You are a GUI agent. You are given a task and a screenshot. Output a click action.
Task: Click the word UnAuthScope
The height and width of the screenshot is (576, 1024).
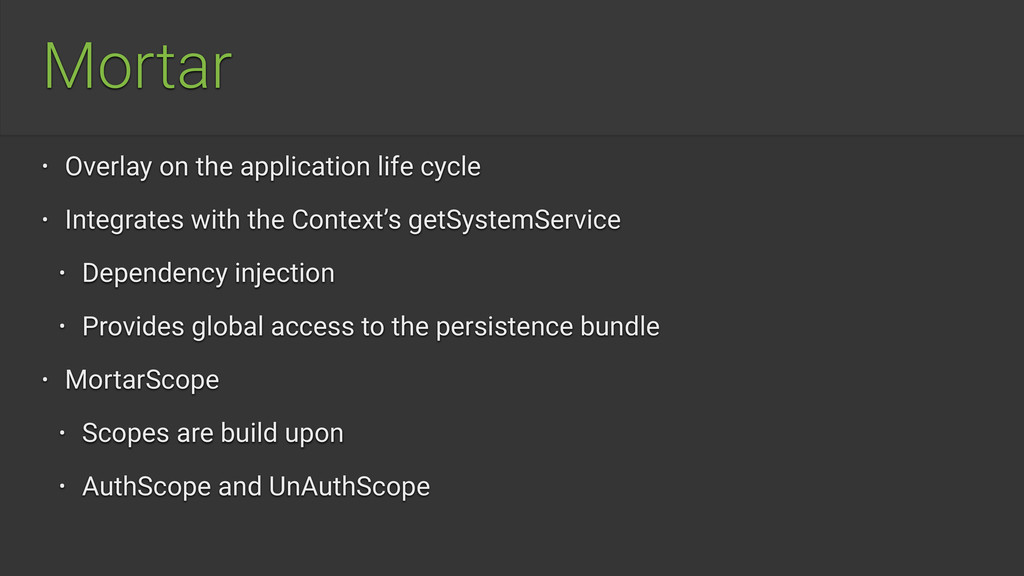[x=349, y=487]
